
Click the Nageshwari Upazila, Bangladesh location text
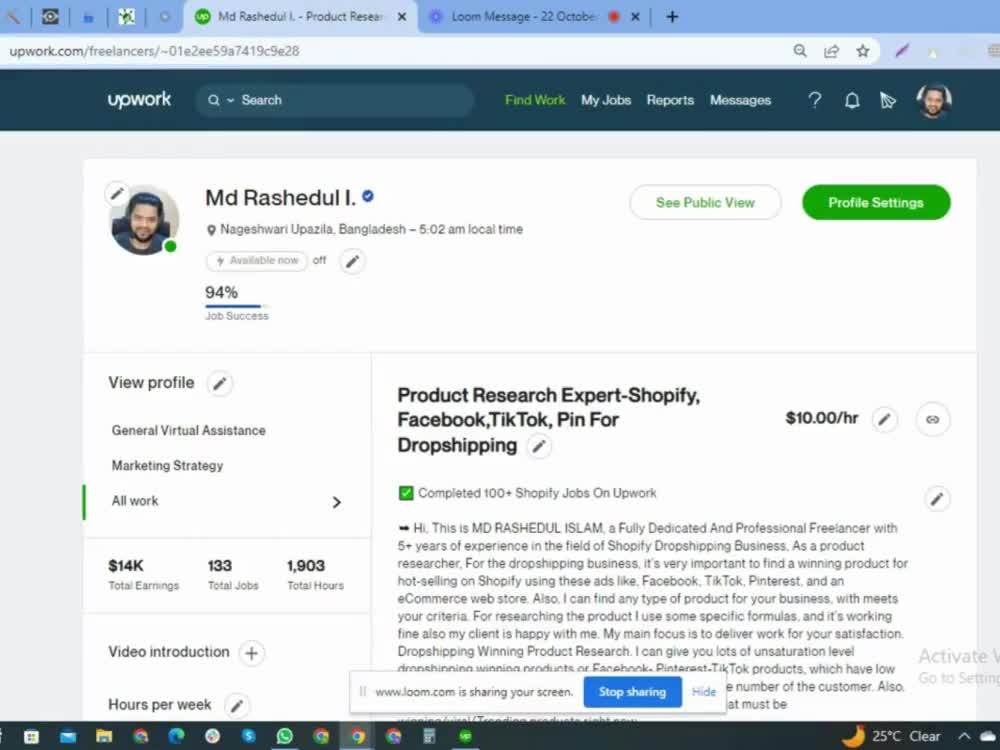pos(312,229)
